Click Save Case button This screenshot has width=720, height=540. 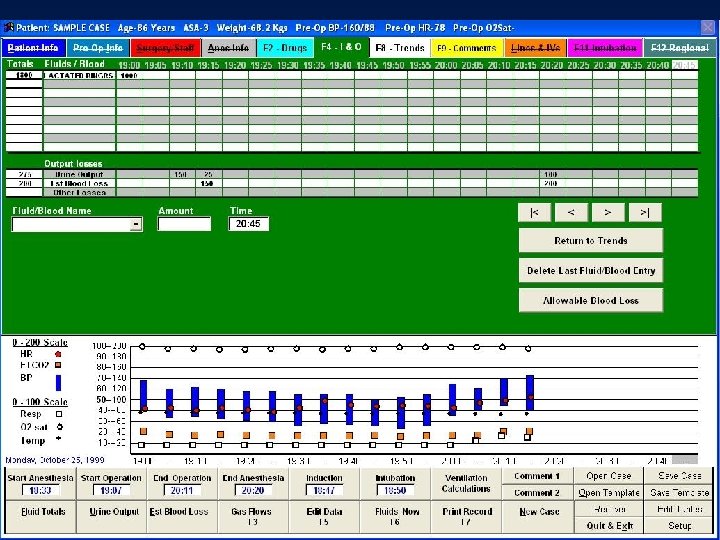click(x=679, y=476)
